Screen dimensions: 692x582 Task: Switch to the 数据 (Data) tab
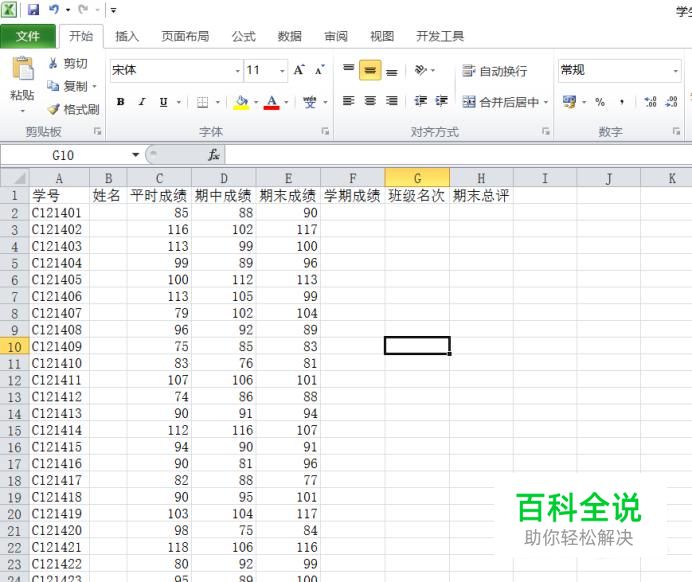290,36
